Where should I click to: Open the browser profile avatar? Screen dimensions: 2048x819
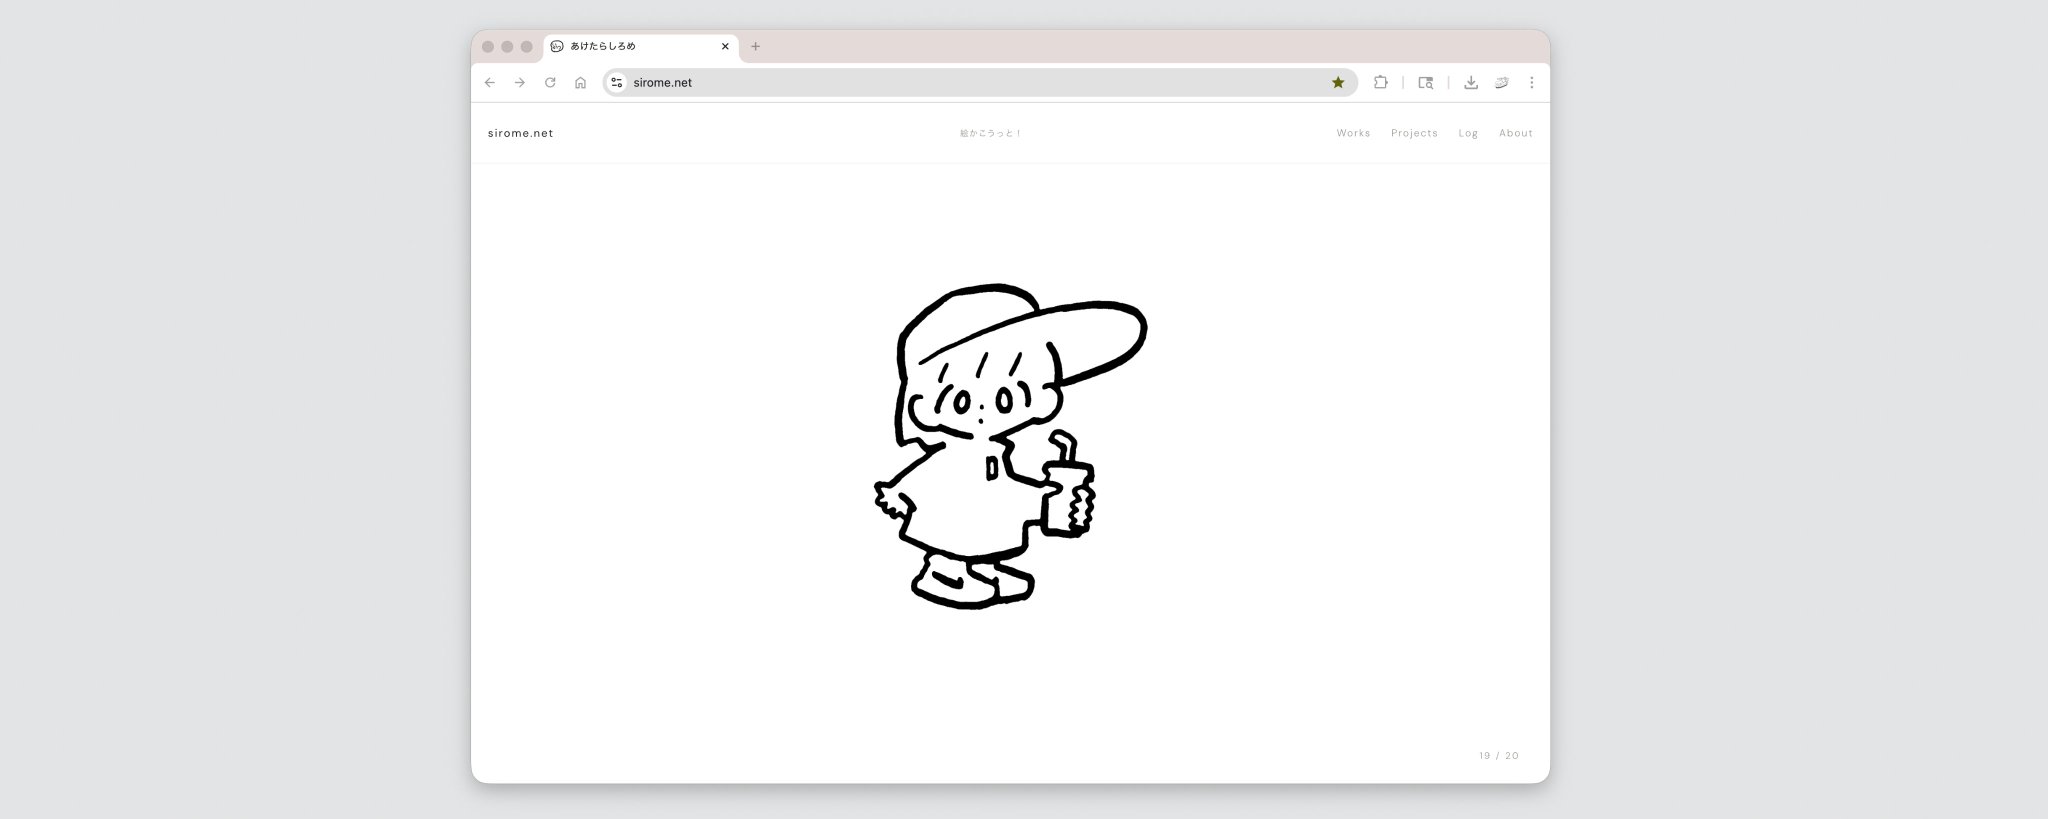(1501, 83)
